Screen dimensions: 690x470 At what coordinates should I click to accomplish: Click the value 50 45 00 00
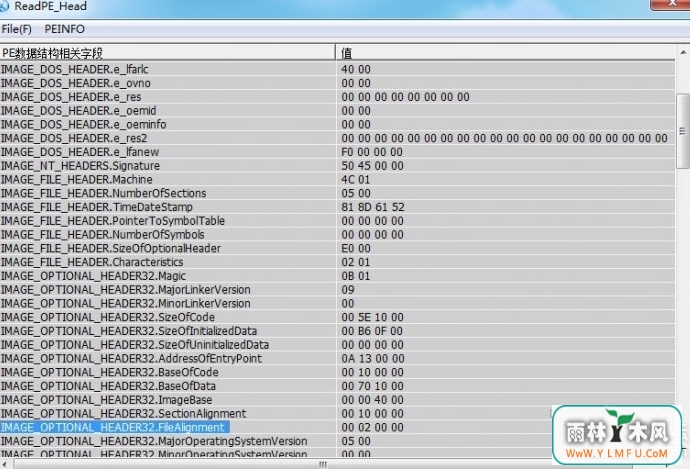point(372,166)
